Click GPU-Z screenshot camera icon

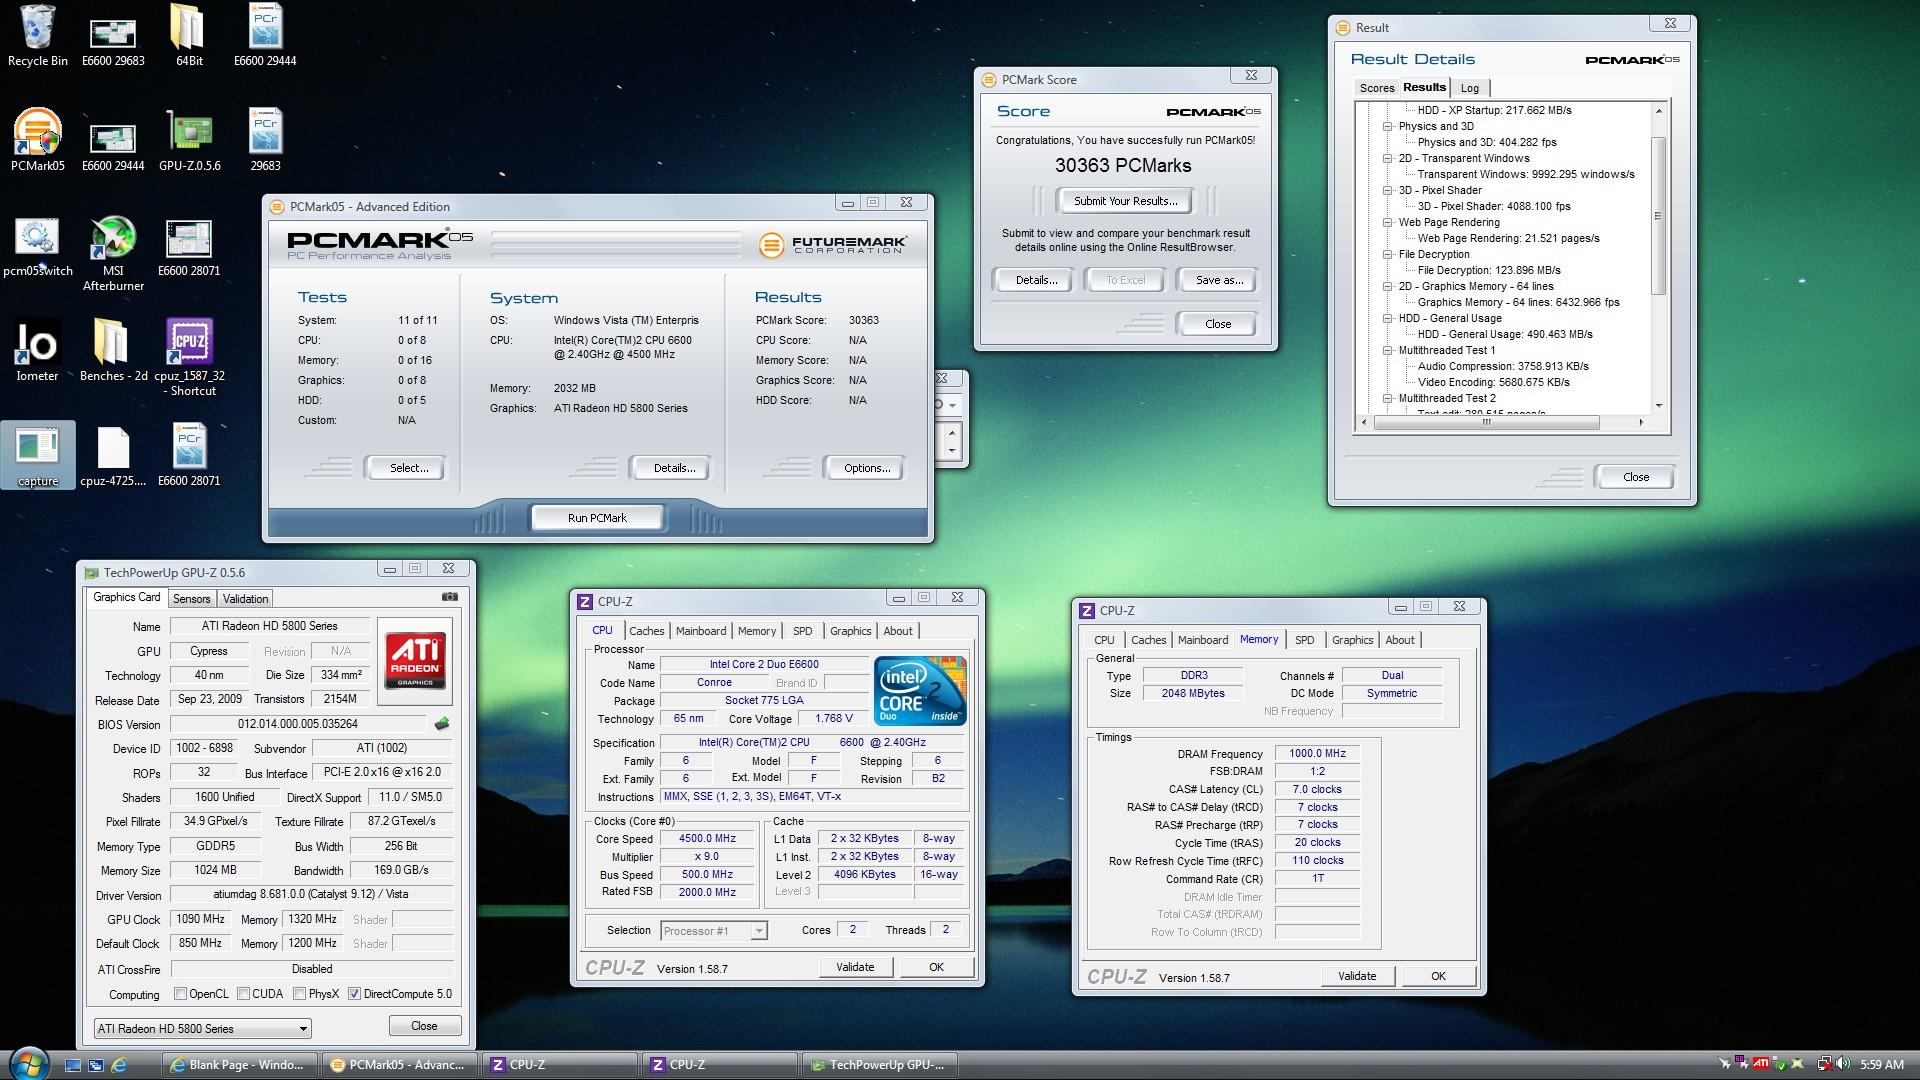450,597
